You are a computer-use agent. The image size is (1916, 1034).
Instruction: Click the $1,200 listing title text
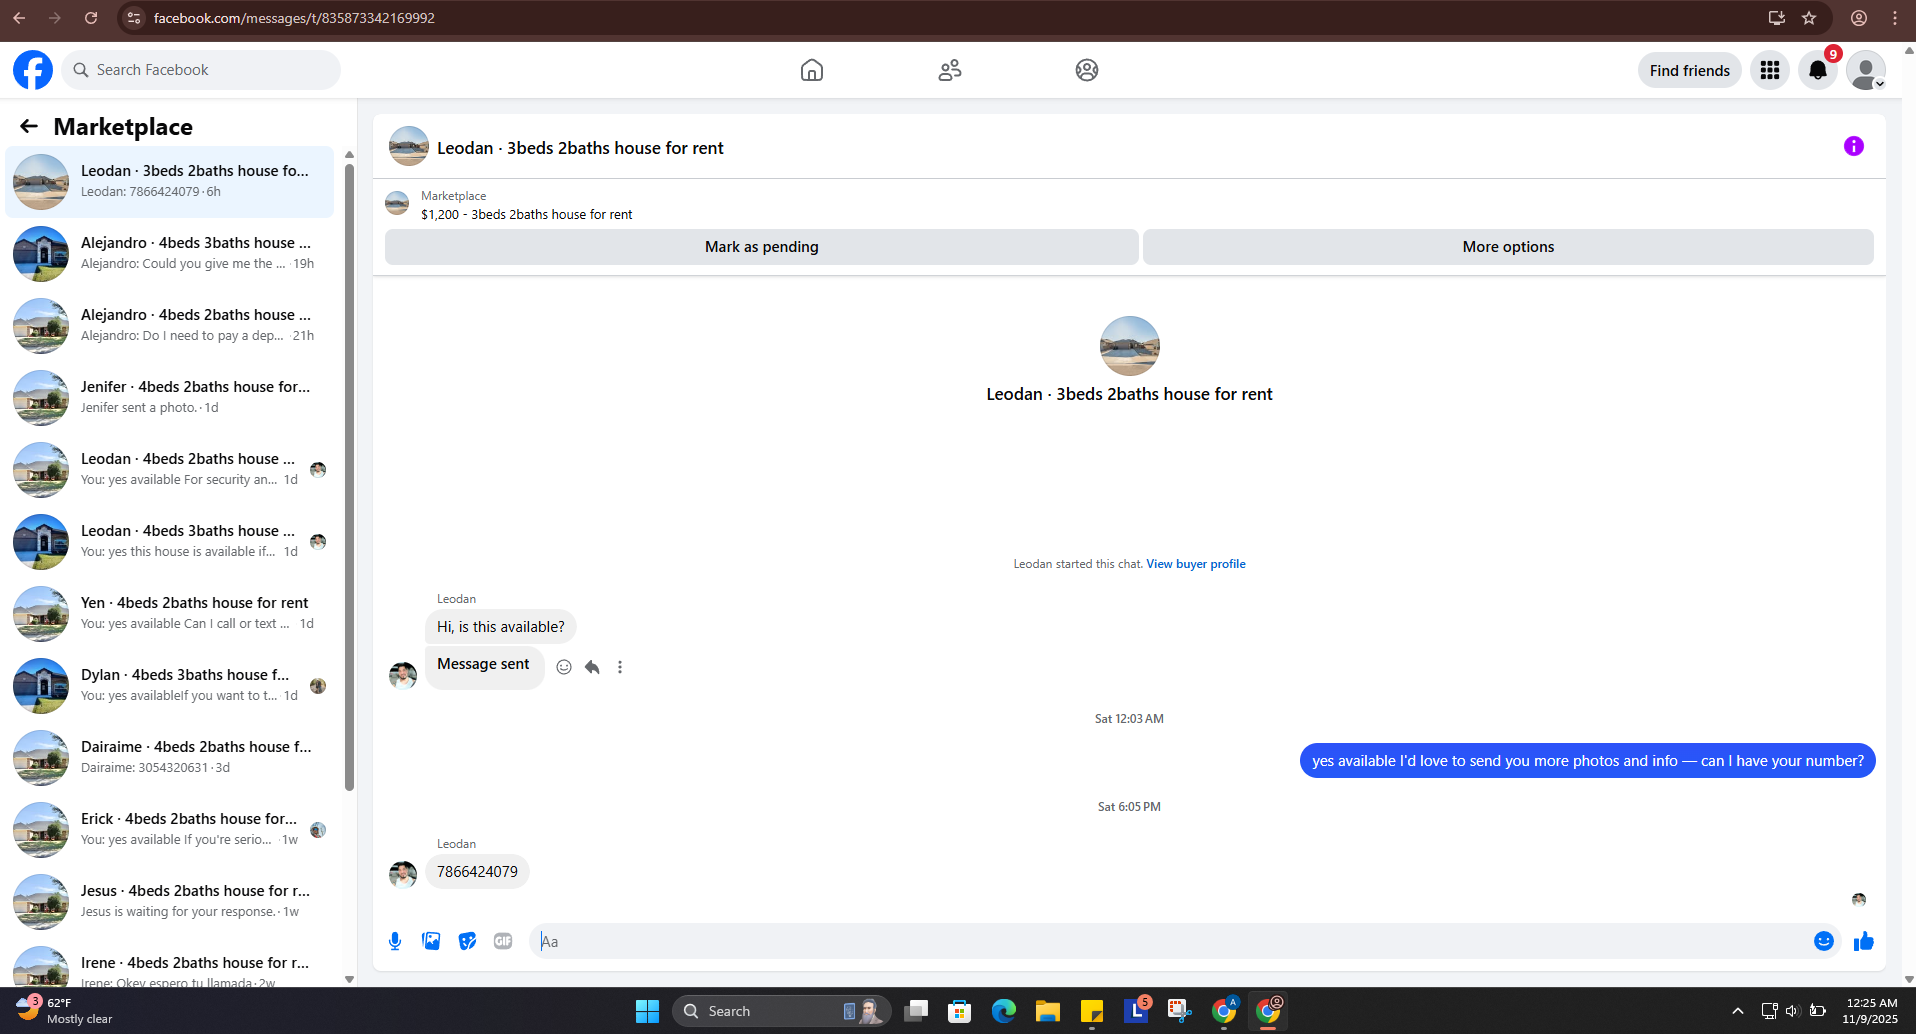pos(526,214)
